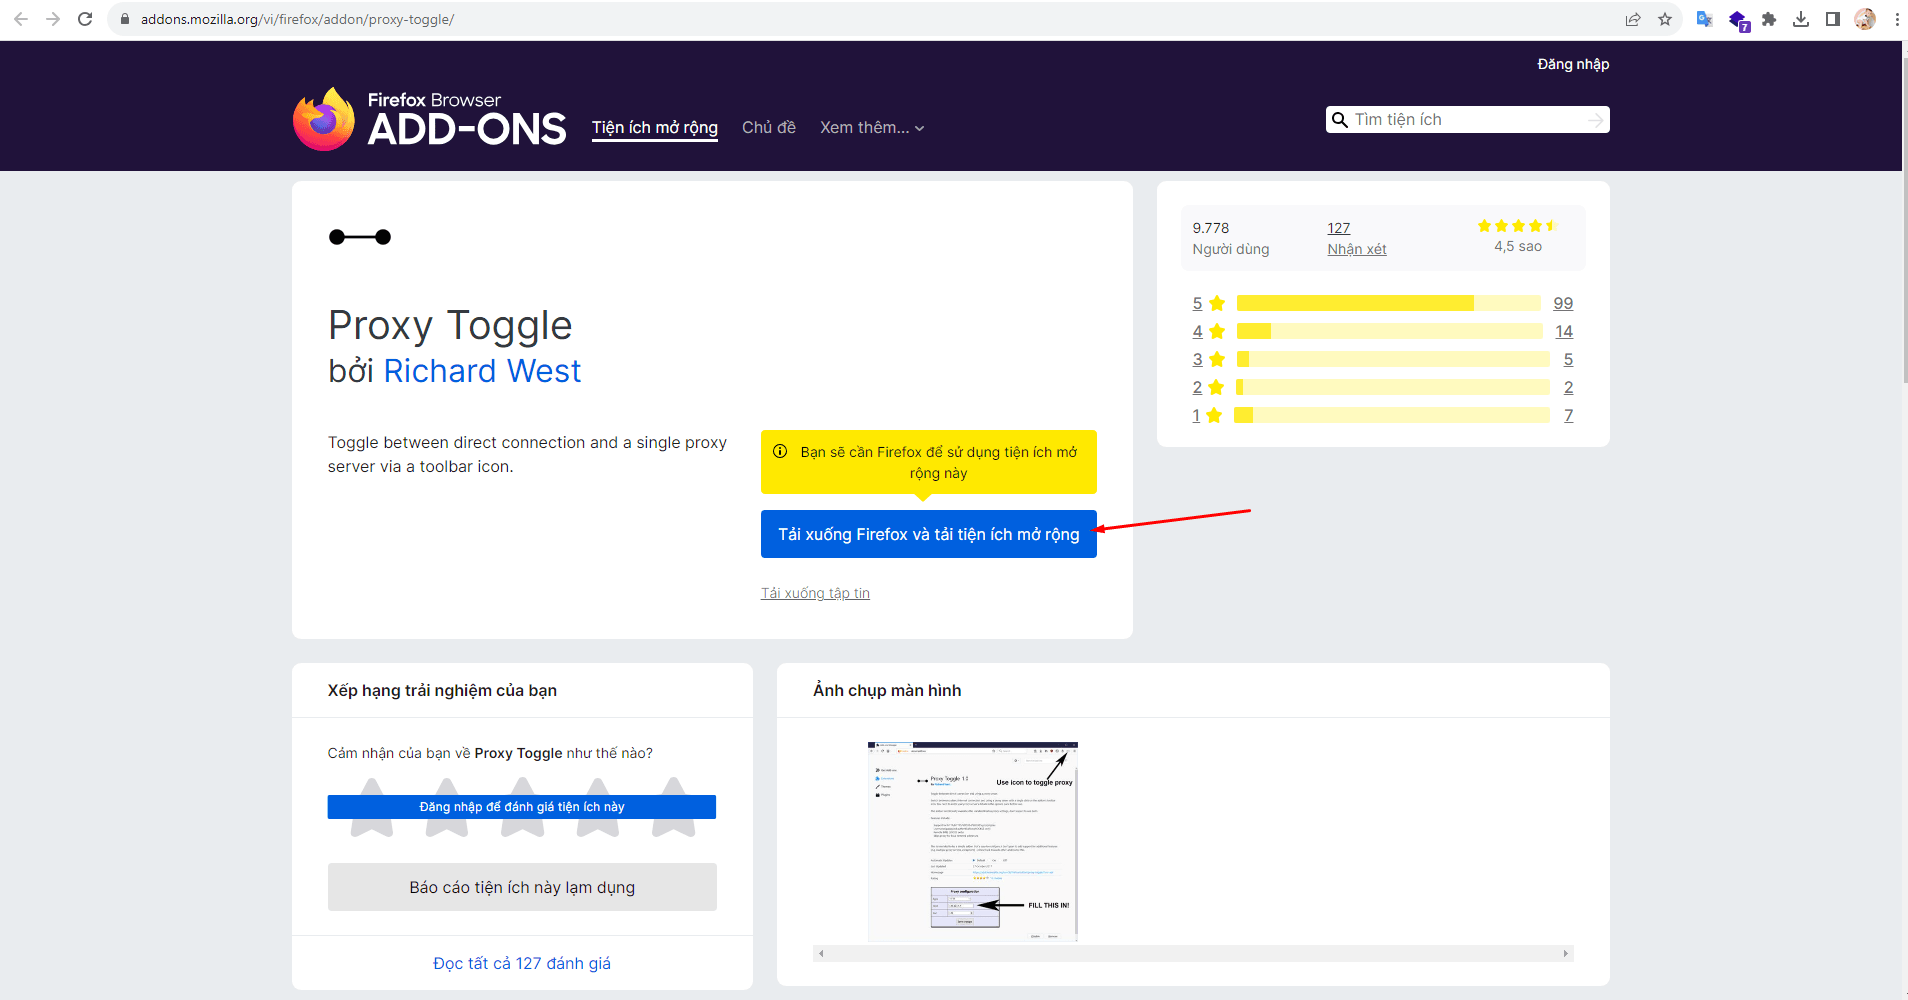1908x1000 pixels.
Task: Filter reviews by 1 star
Action: [x=1208, y=415]
